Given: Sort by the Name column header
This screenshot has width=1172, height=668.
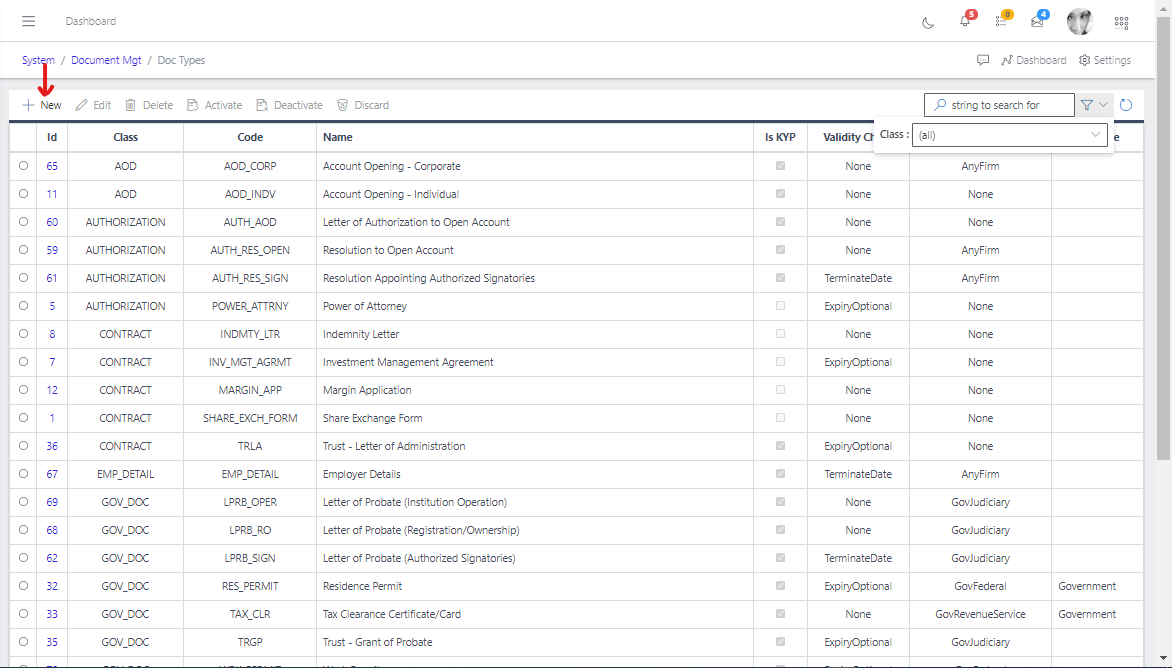Looking at the screenshot, I should (x=535, y=137).
